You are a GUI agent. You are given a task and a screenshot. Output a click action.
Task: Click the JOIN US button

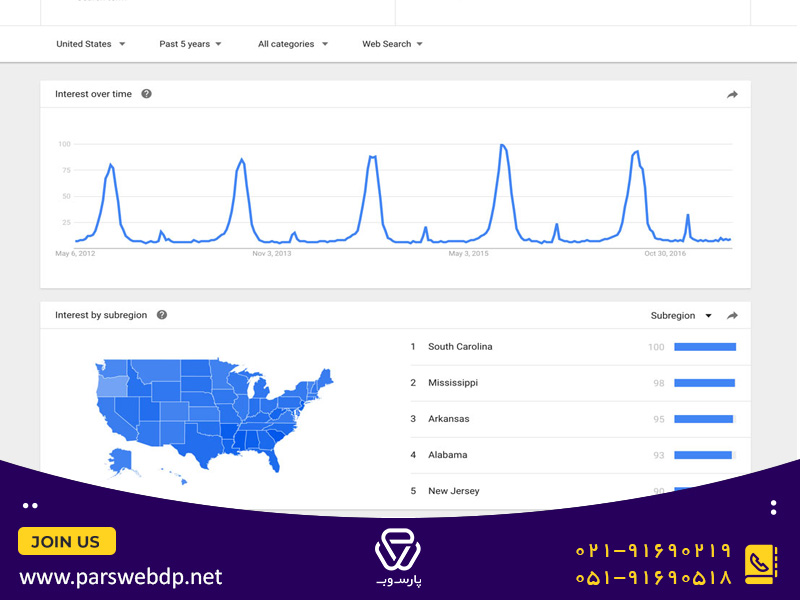[67, 541]
